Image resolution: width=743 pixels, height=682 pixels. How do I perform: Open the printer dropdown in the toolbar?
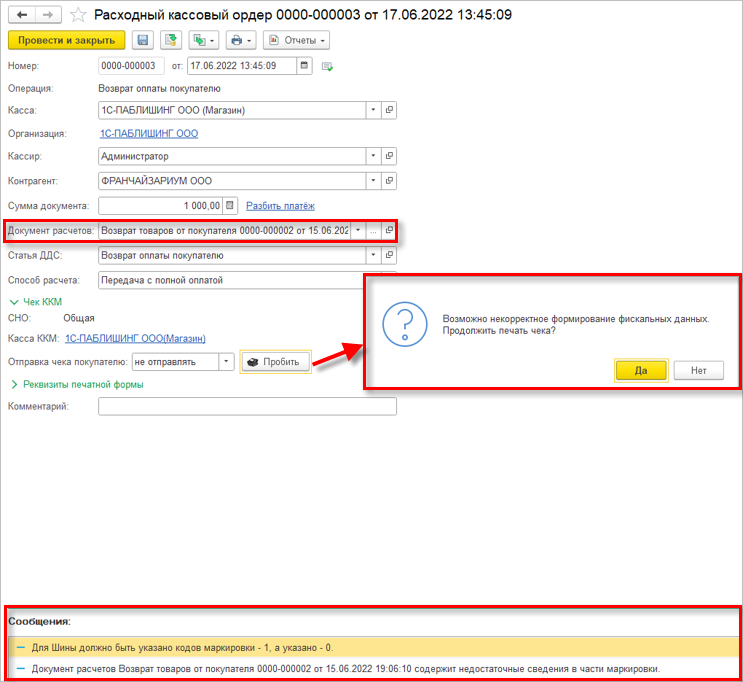(x=241, y=40)
